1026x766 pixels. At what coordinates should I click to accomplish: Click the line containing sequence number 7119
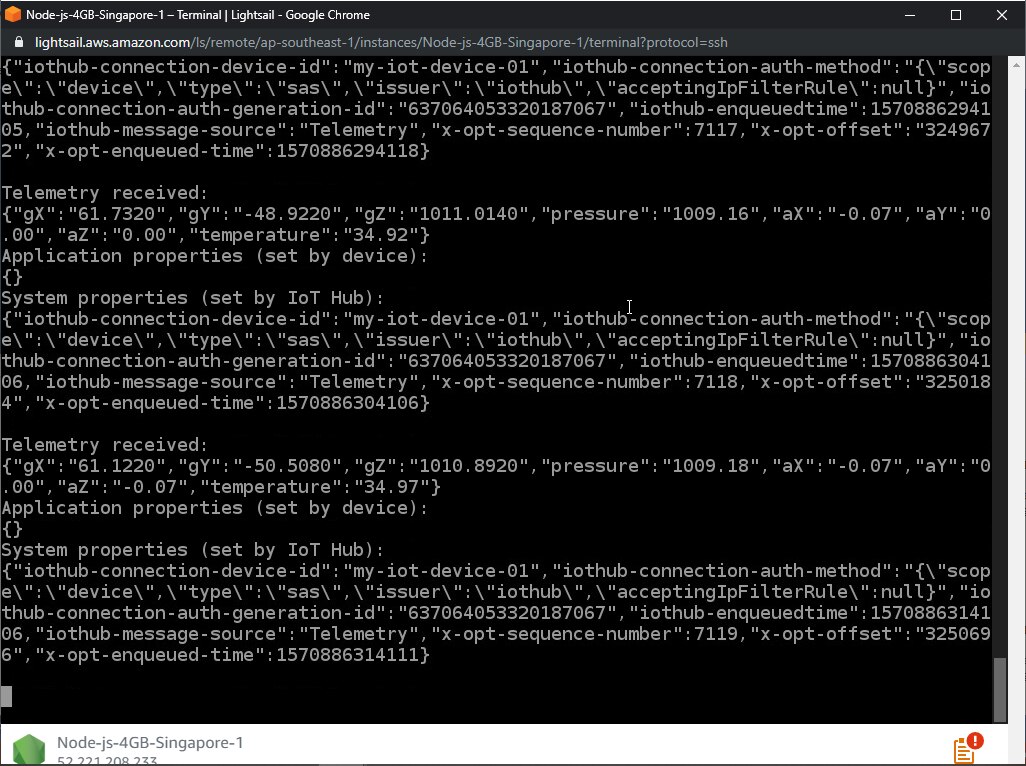pos(495,634)
